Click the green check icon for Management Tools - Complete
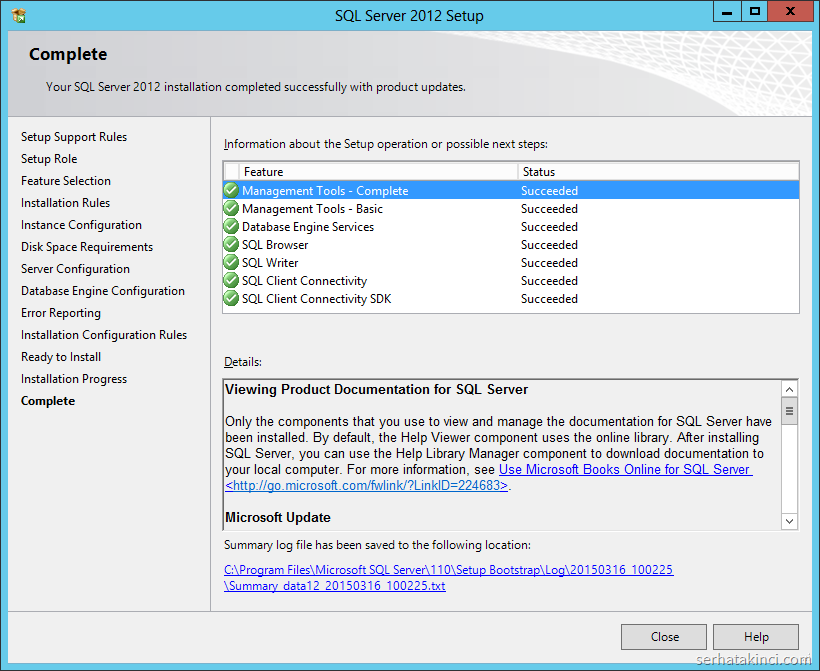820x671 pixels. [x=231, y=190]
